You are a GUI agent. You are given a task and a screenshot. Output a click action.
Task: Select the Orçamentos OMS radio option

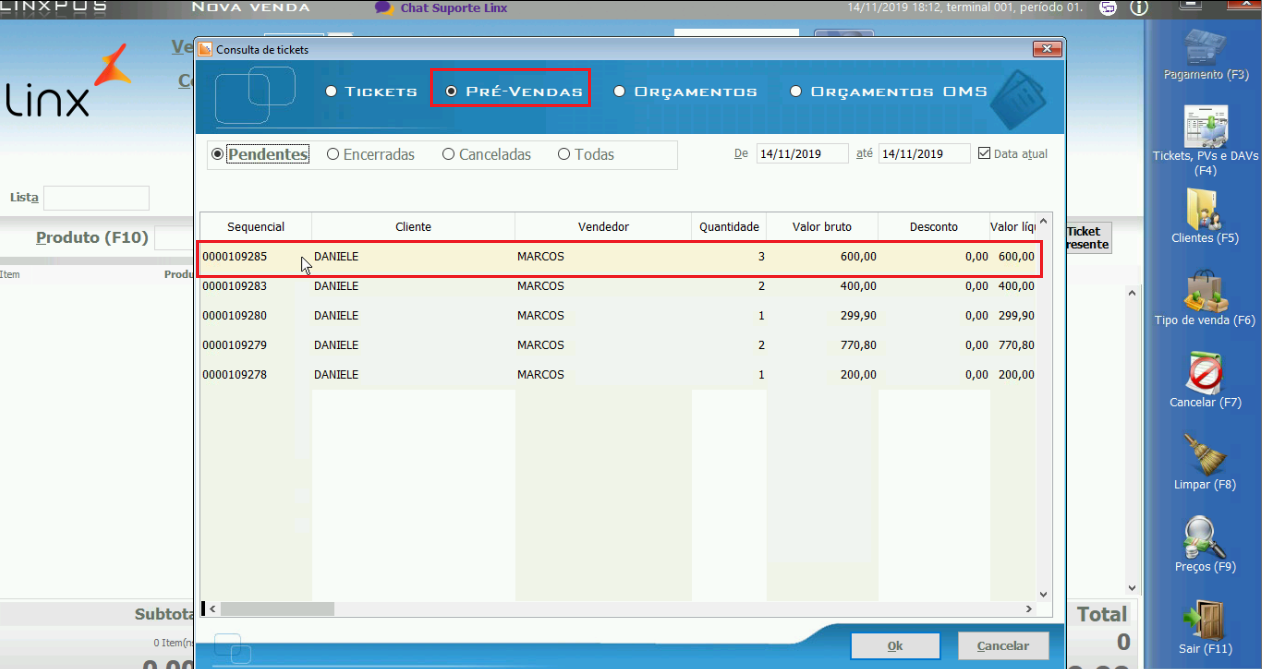click(889, 91)
